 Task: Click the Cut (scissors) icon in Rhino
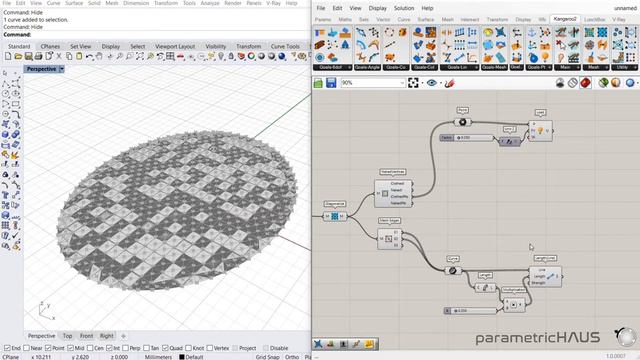click(59, 56)
